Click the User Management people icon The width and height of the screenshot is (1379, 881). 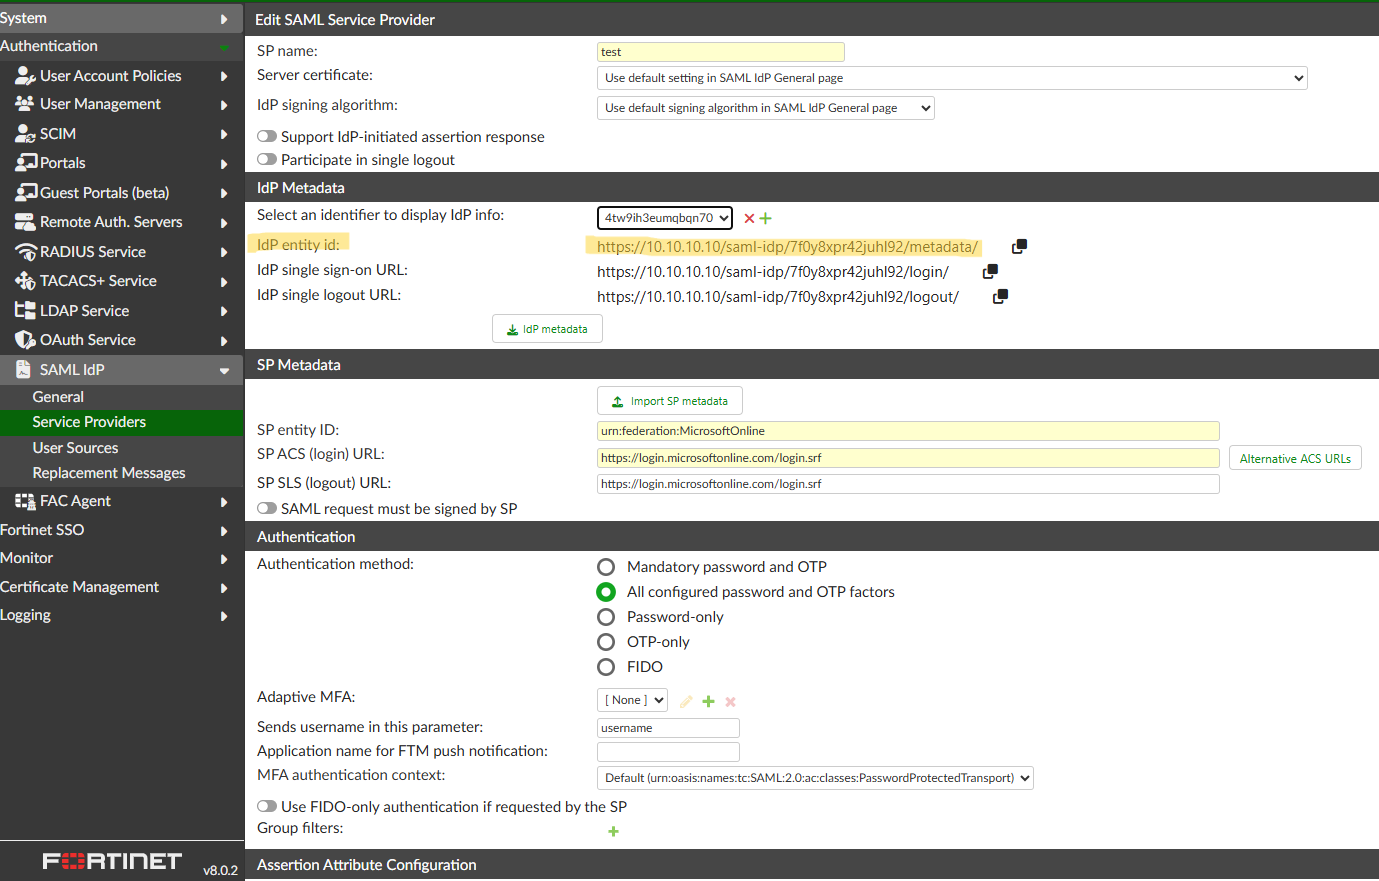pos(25,104)
